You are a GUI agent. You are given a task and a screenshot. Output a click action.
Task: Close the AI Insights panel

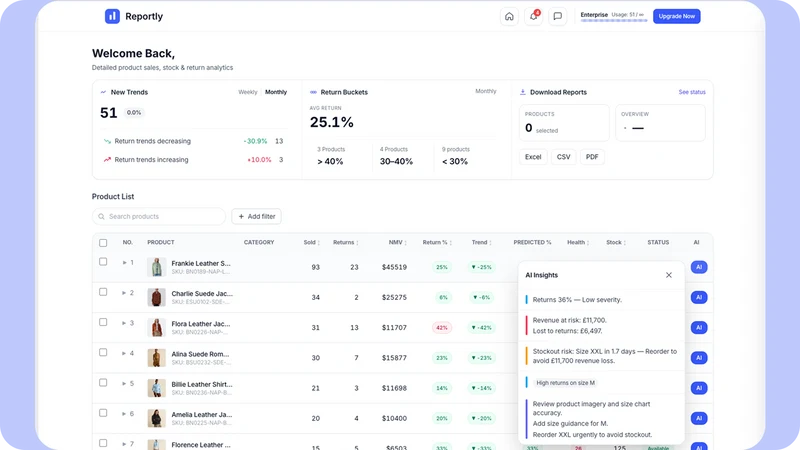(669, 275)
